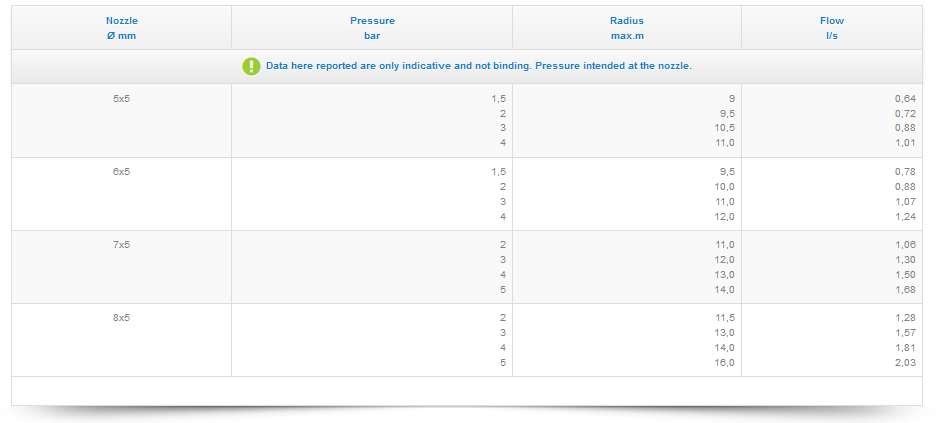944x423 pixels.
Task: Click the 2,03 flow value
Action: [x=905, y=362]
